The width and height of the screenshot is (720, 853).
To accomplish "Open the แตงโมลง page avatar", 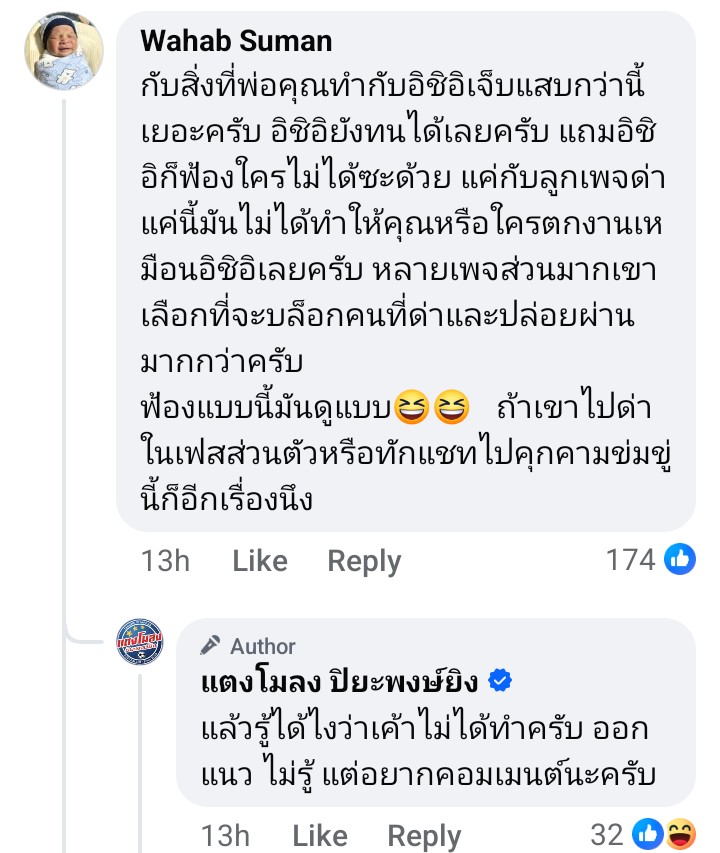I will click(x=140, y=642).
